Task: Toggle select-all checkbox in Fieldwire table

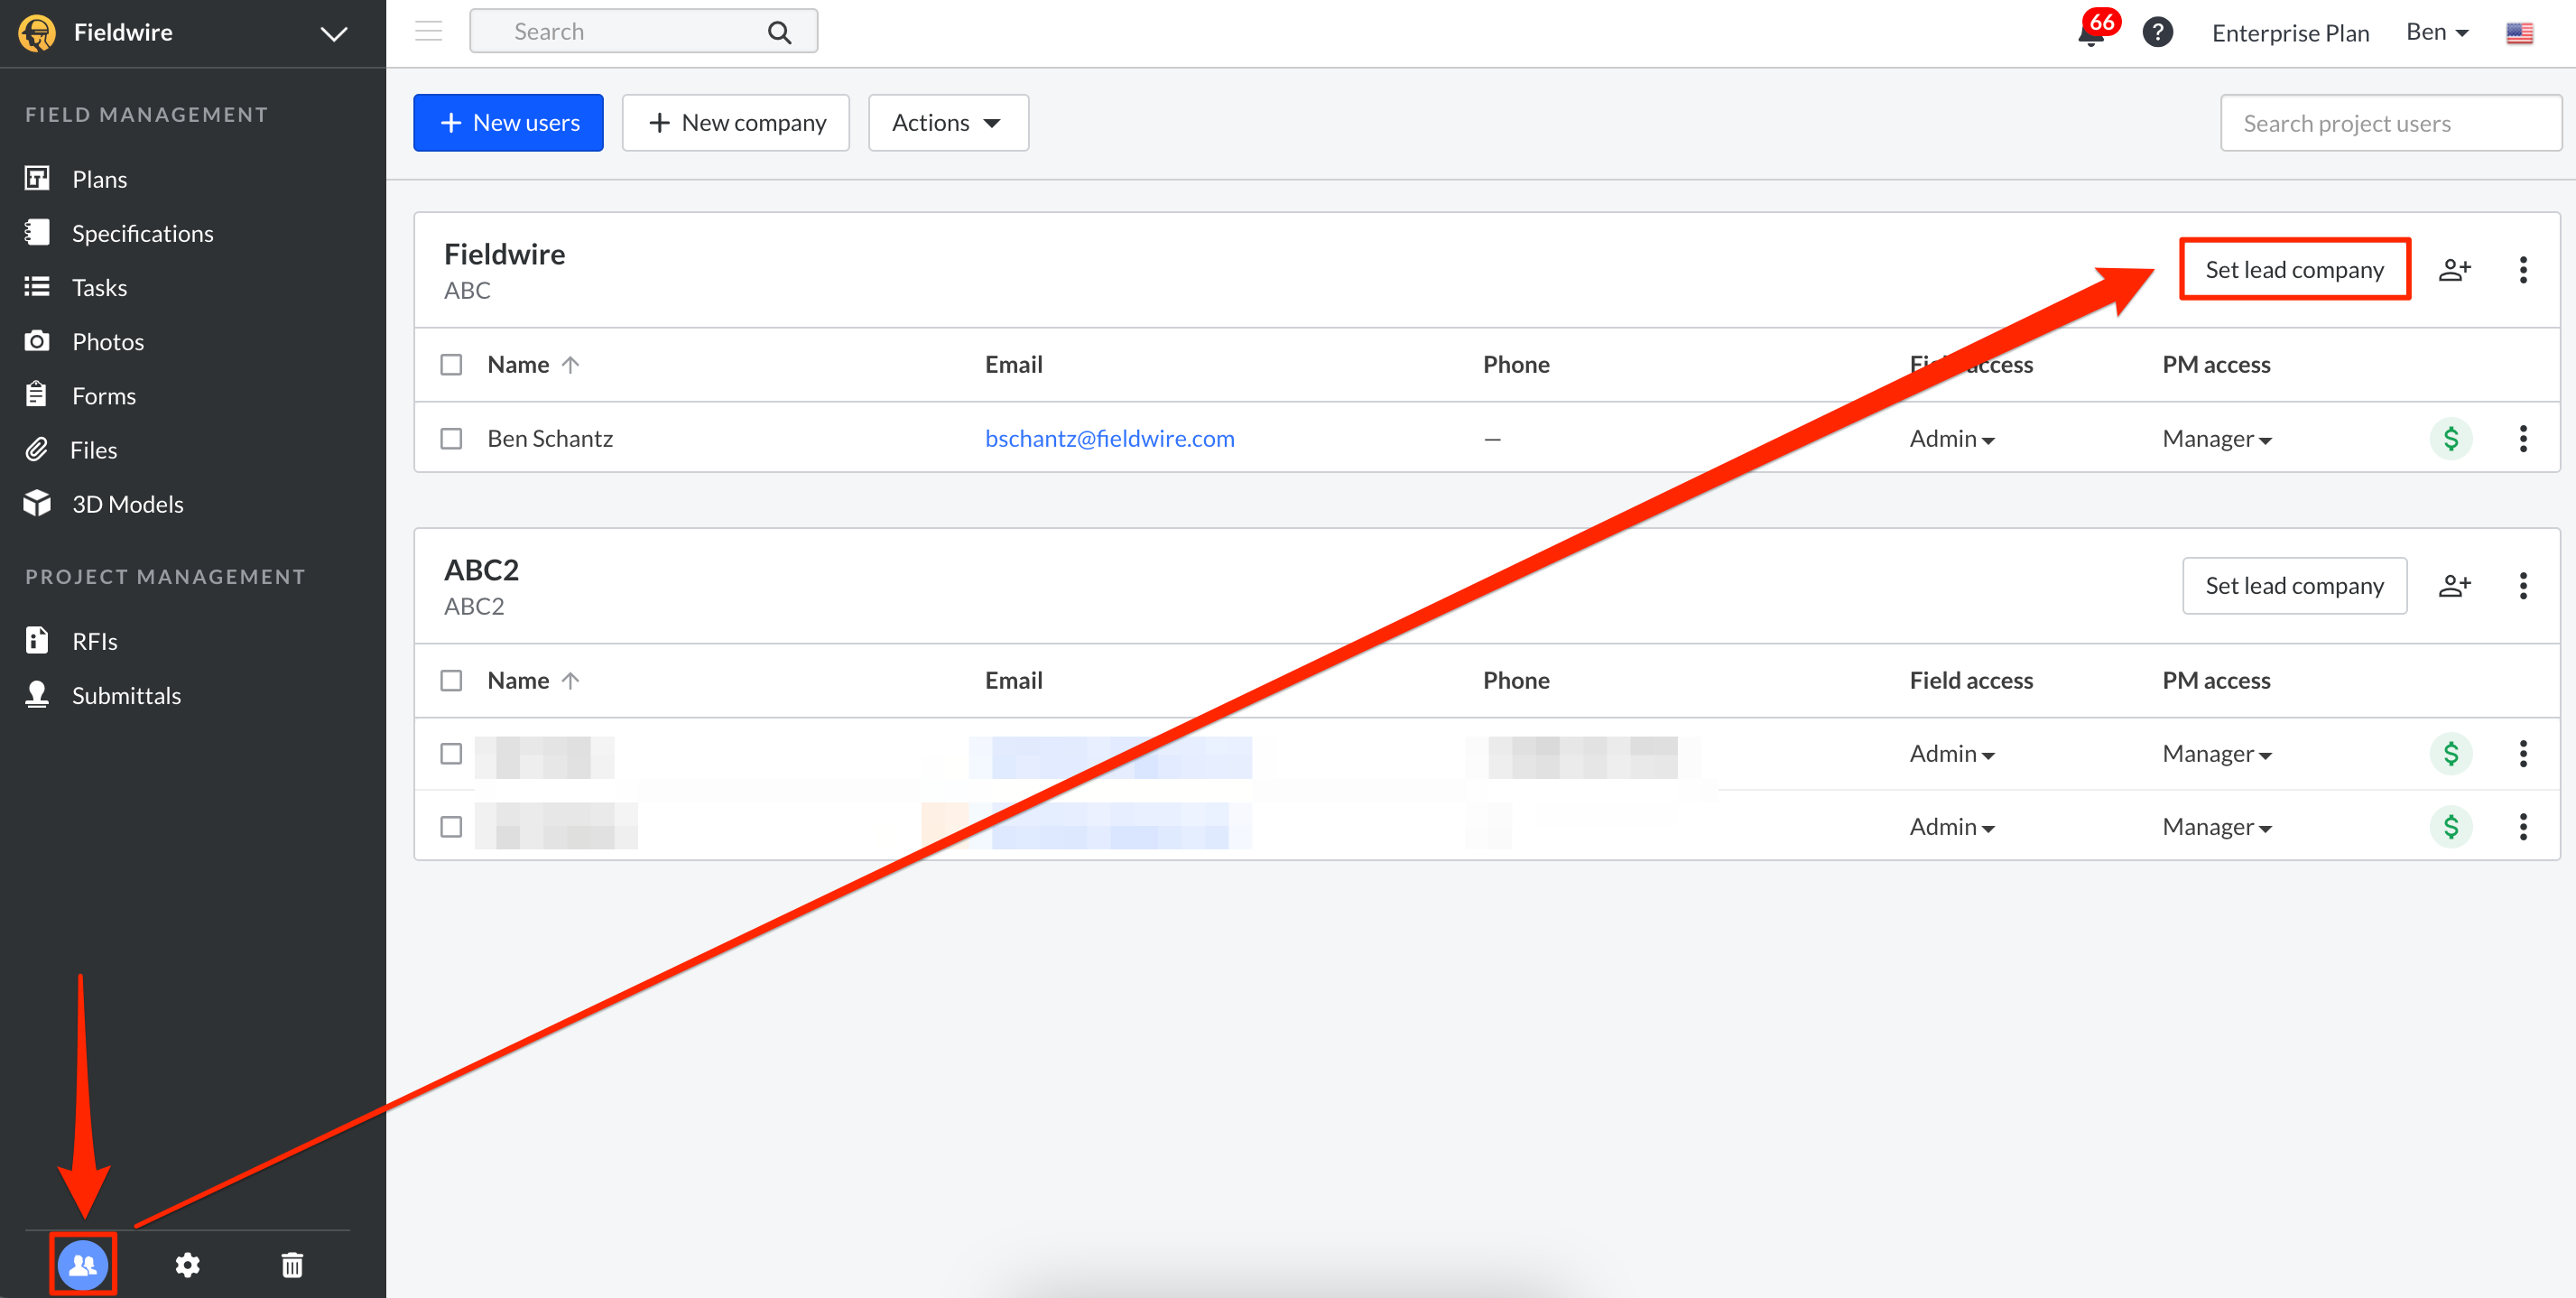Action: pos(451,365)
